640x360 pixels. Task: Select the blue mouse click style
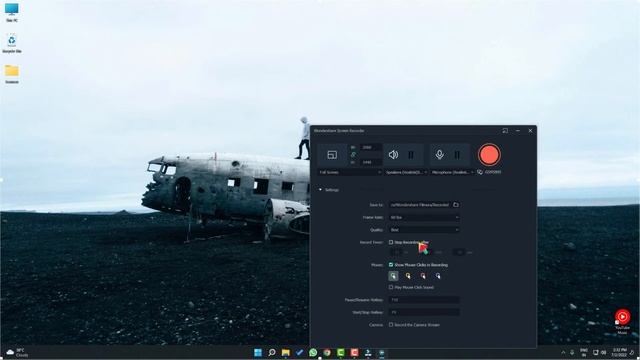pos(438,276)
